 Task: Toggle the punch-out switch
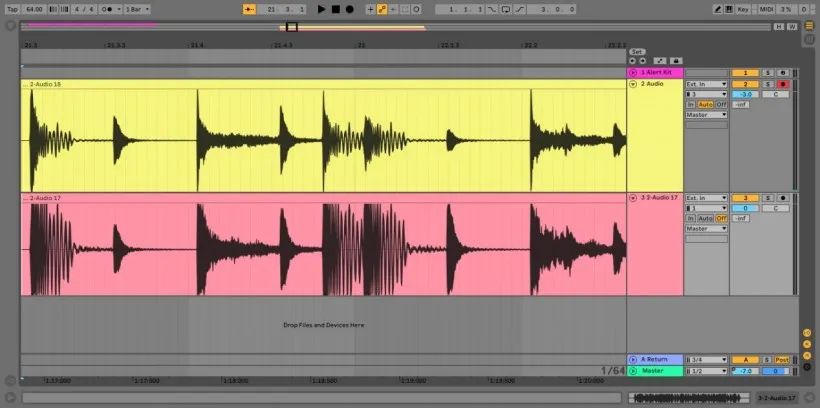pos(520,9)
